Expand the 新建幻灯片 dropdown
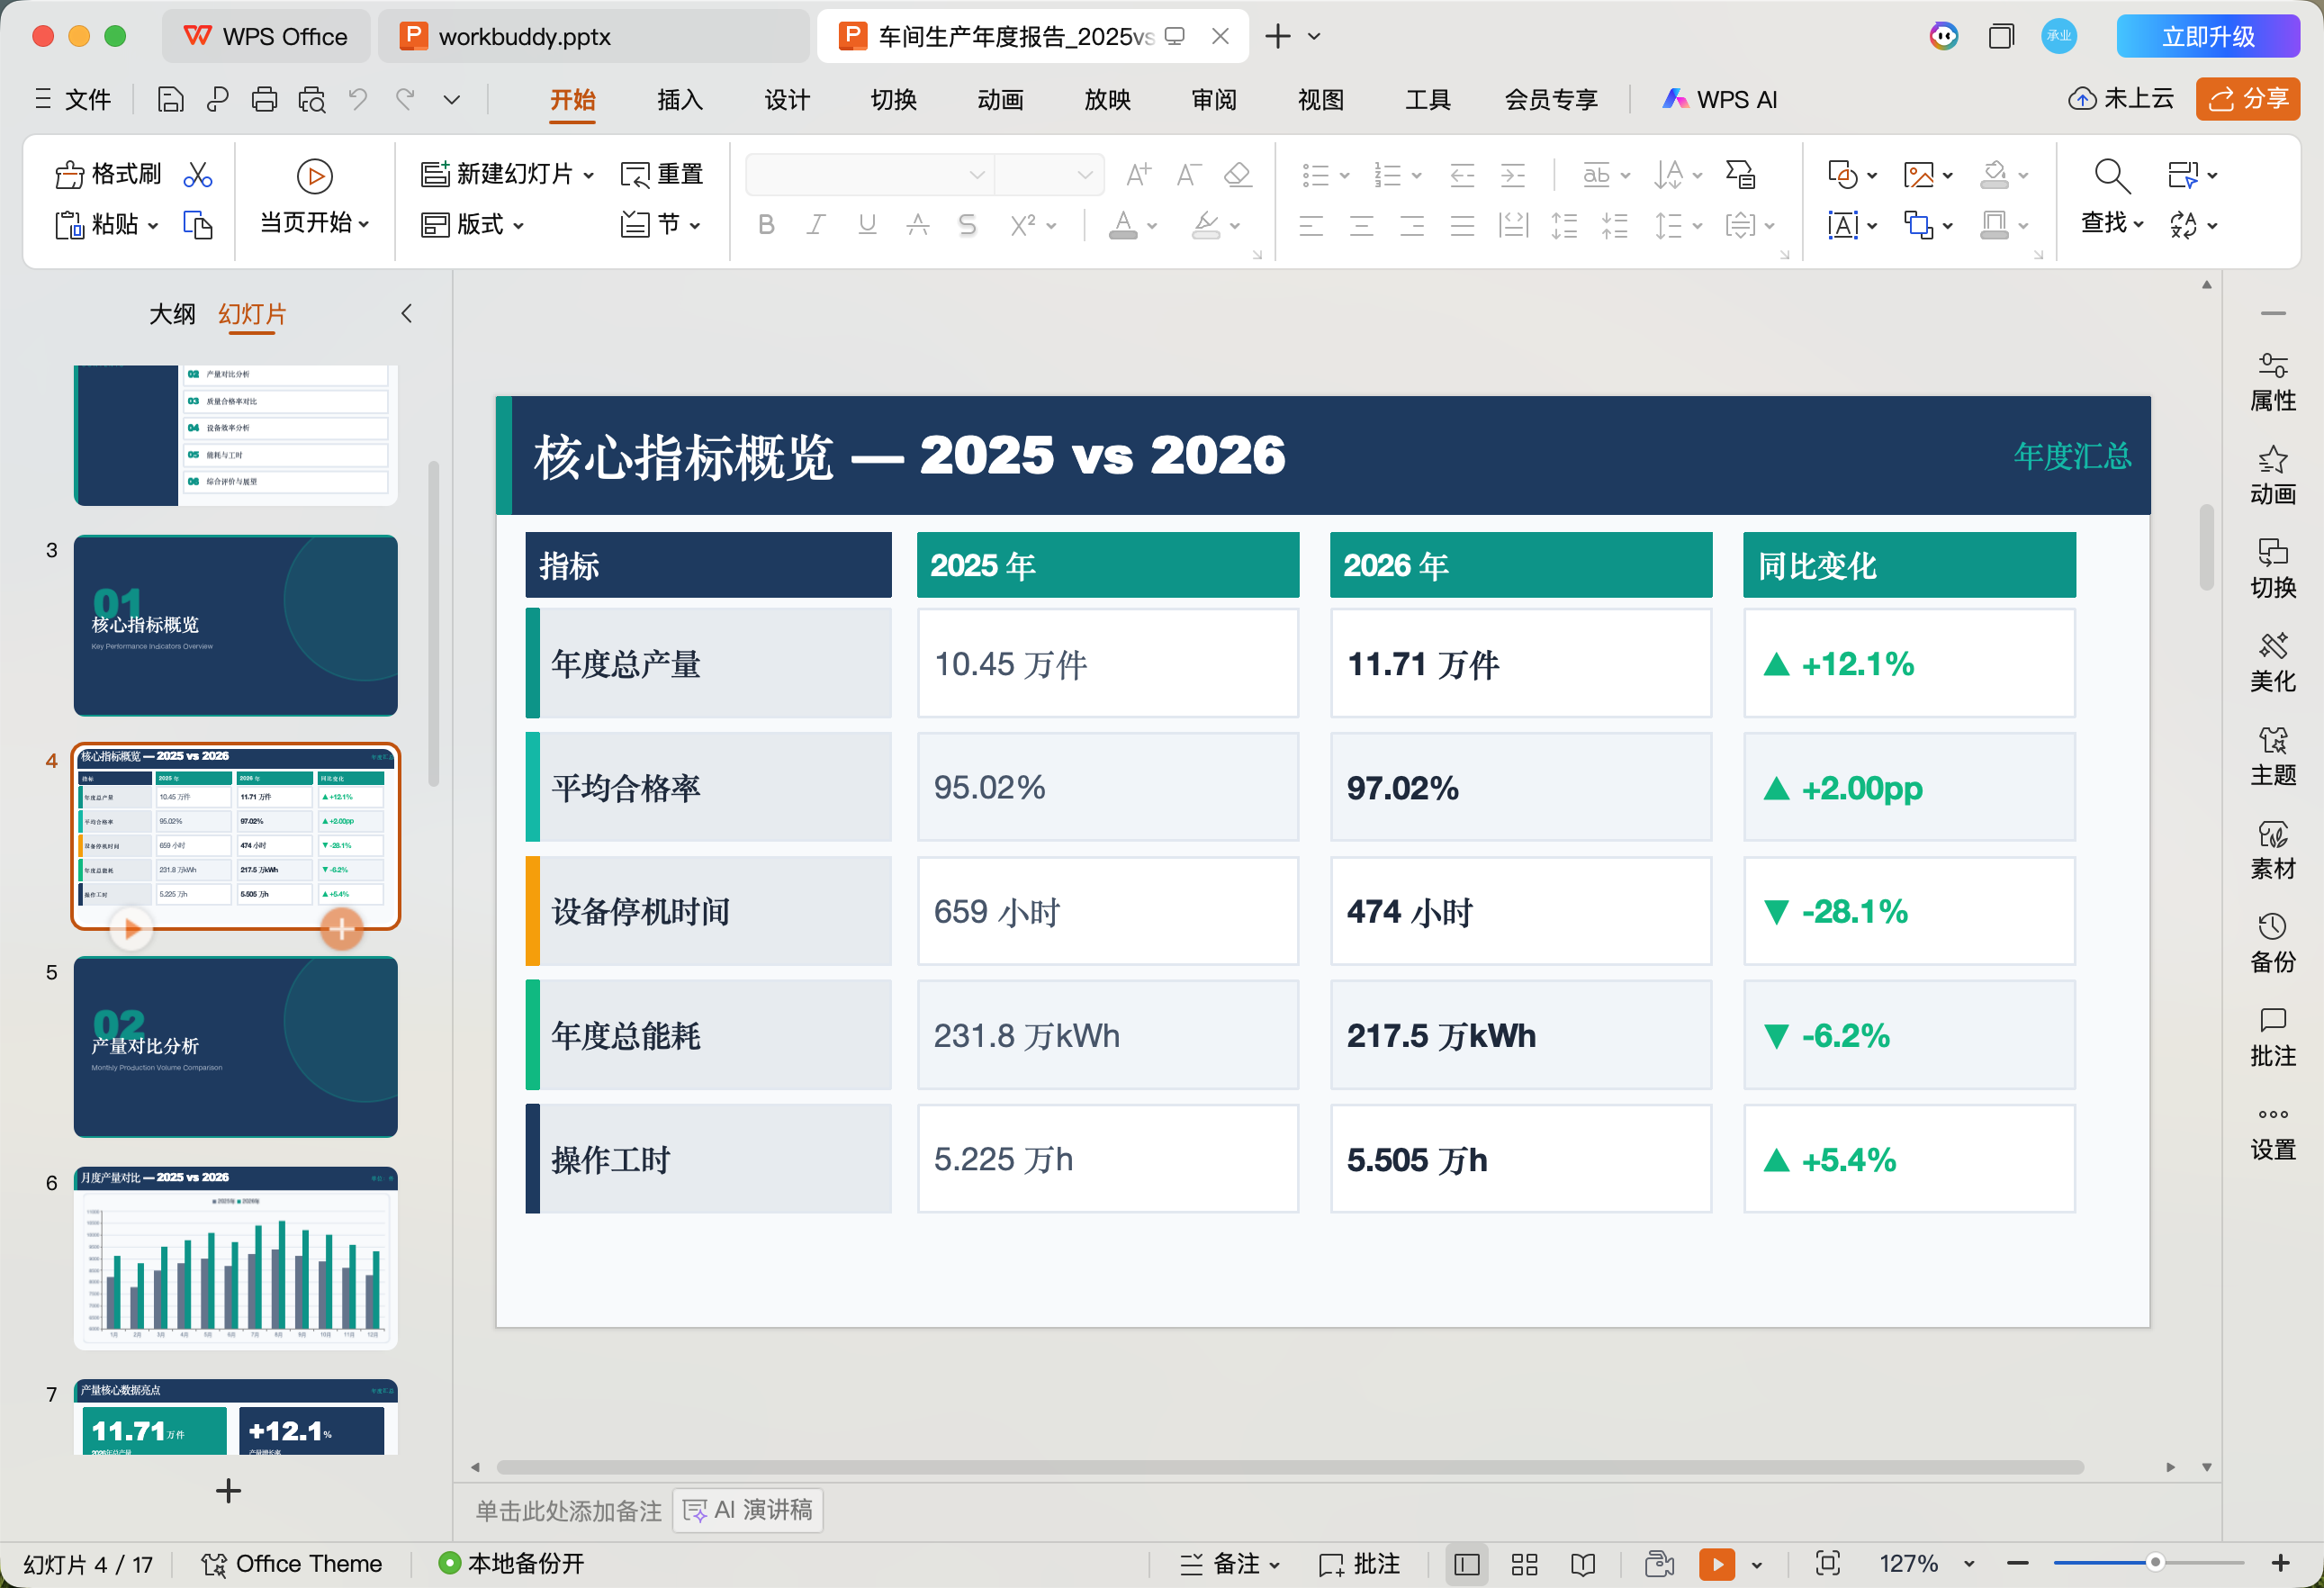This screenshot has height=1588, width=2324. point(588,172)
